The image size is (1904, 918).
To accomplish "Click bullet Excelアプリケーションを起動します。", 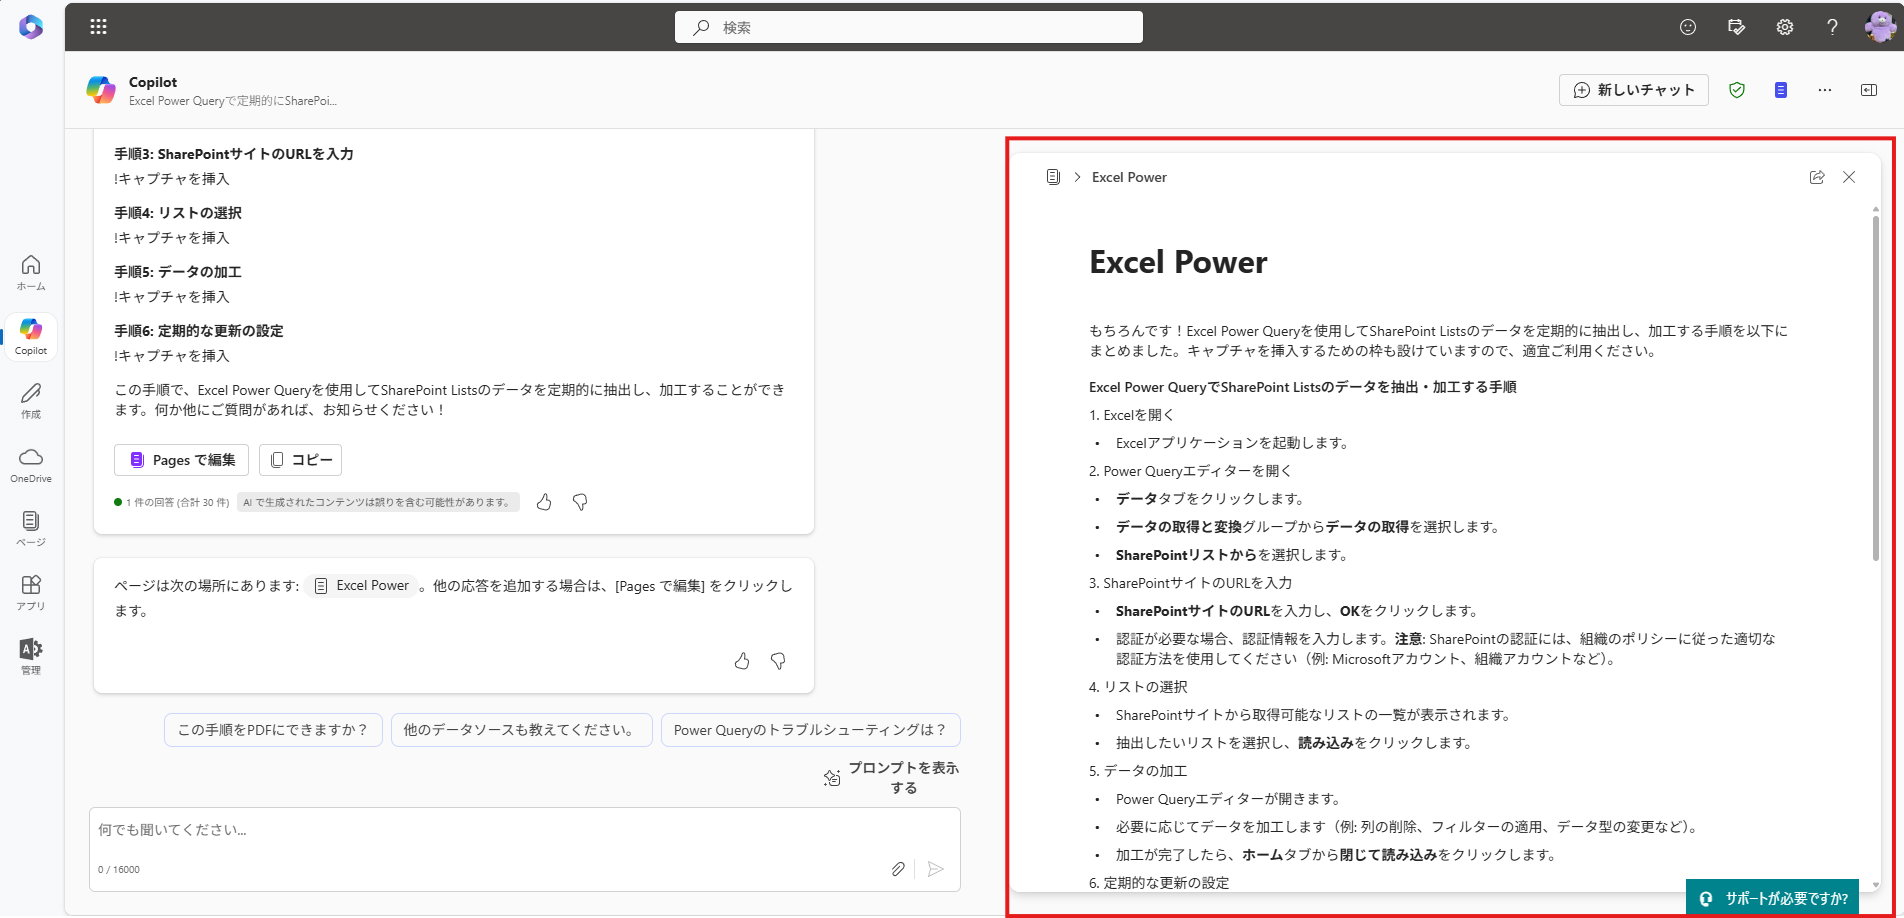I will click(1232, 443).
